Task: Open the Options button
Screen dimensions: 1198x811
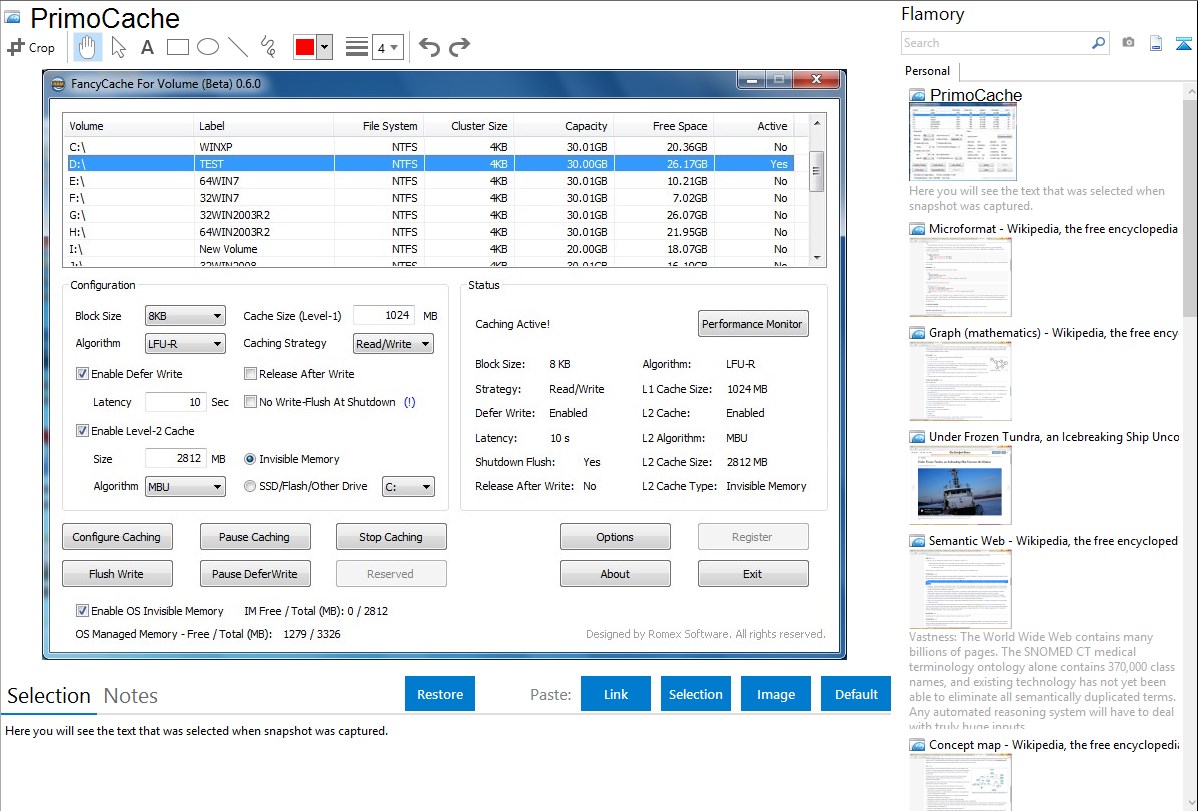Action: [615, 537]
